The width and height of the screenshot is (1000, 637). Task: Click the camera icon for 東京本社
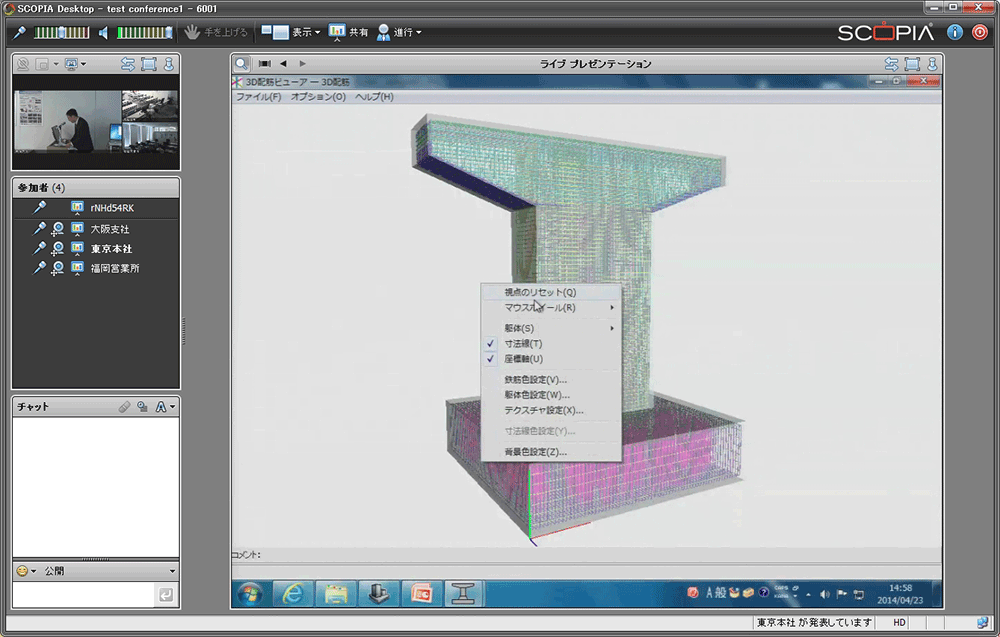point(57,249)
